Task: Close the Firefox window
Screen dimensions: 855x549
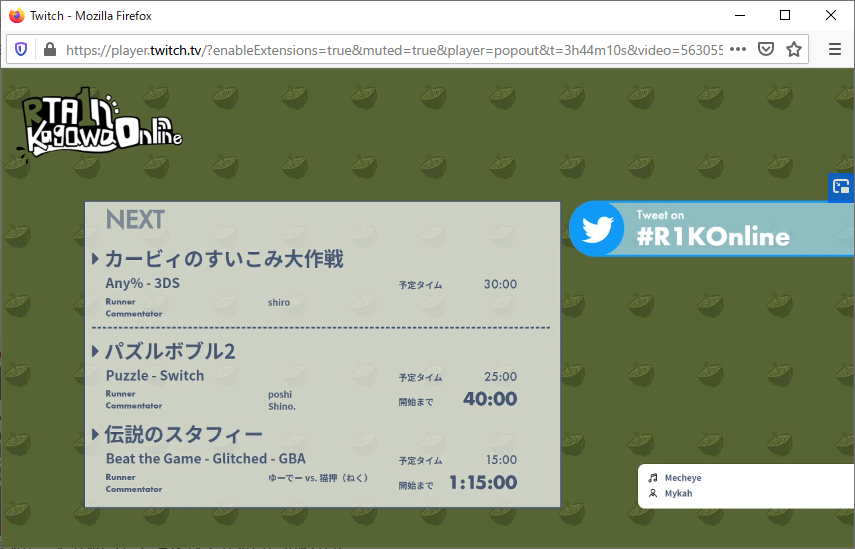Action: [x=830, y=15]
